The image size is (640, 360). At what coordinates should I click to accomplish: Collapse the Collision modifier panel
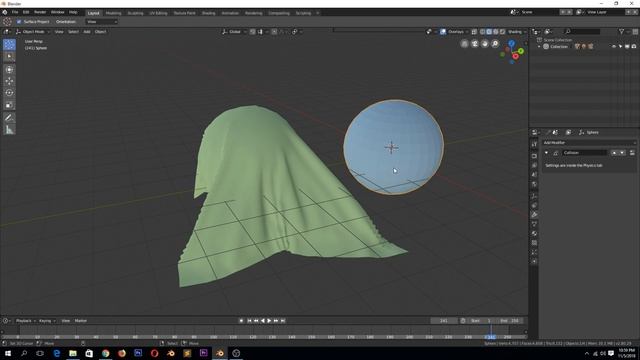pyautogui.click(x=547, y=153)
